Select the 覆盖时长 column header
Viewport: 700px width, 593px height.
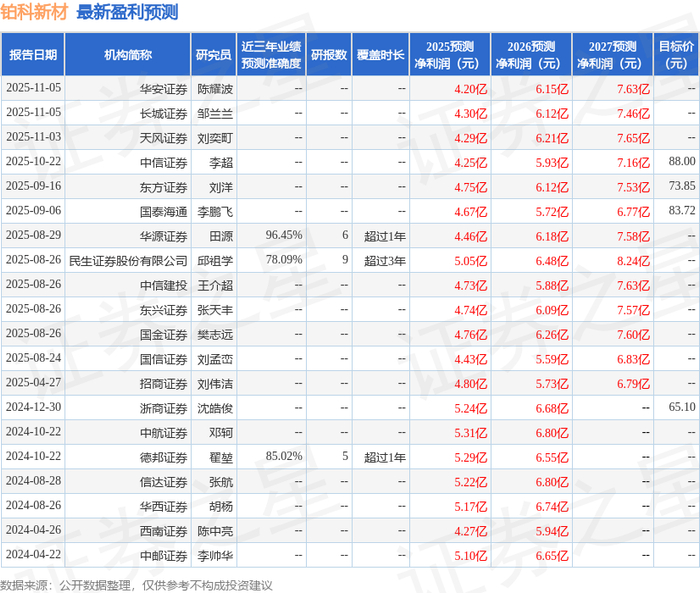click(x=380, y=54)
